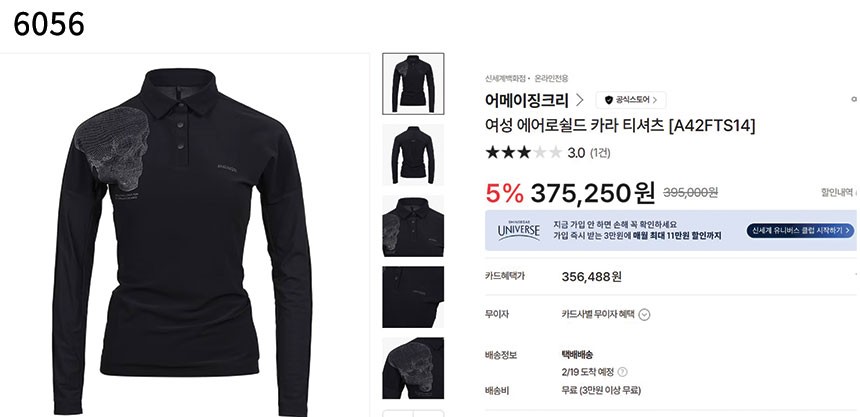Click the 신세계 유니버스 클럽 시작하기 button

800,230
